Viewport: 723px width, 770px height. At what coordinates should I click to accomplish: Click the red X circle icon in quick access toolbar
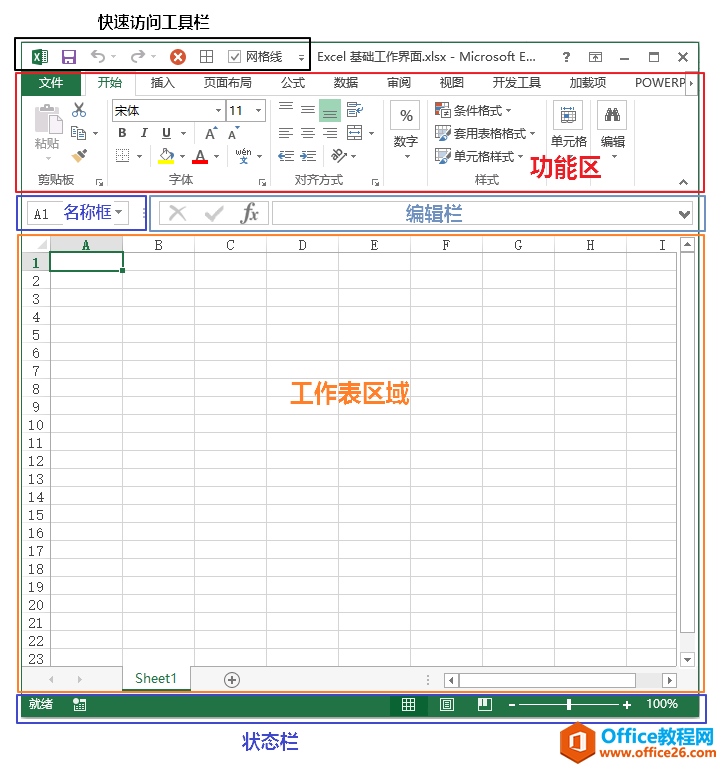178,57
